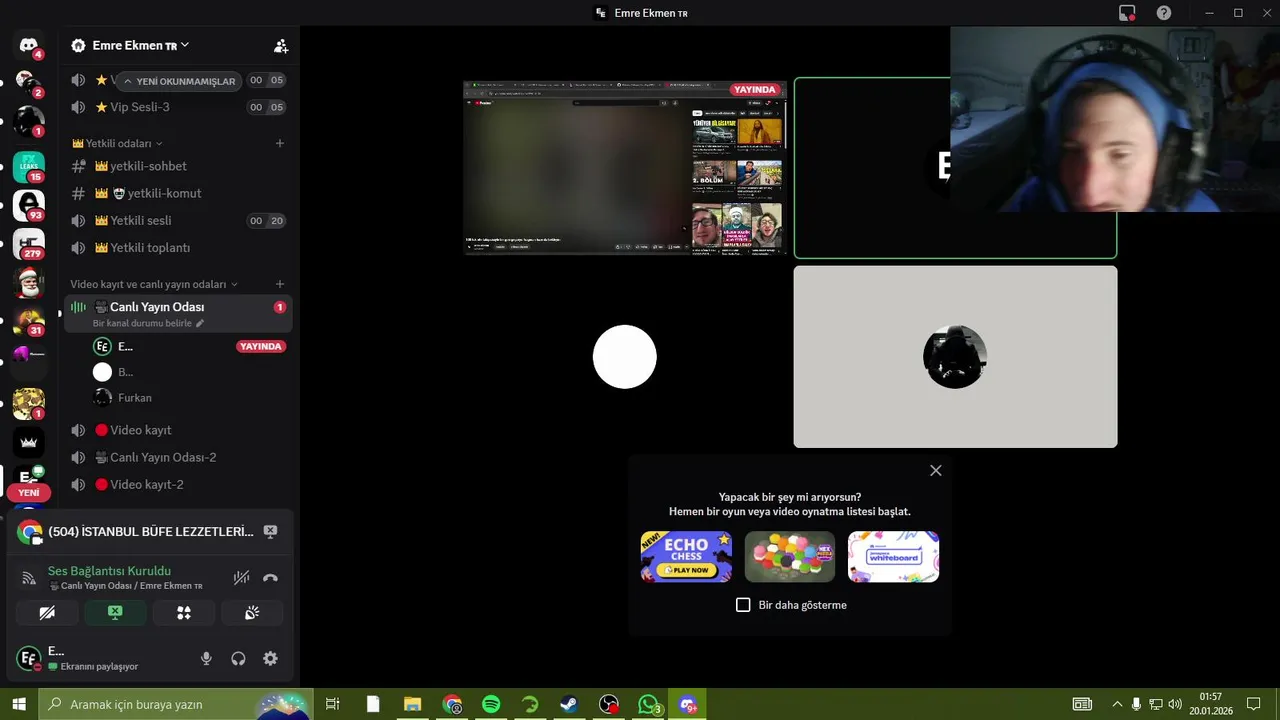
Task: Add a channel to Yetkili odaları
Action: tap(280, 144)
